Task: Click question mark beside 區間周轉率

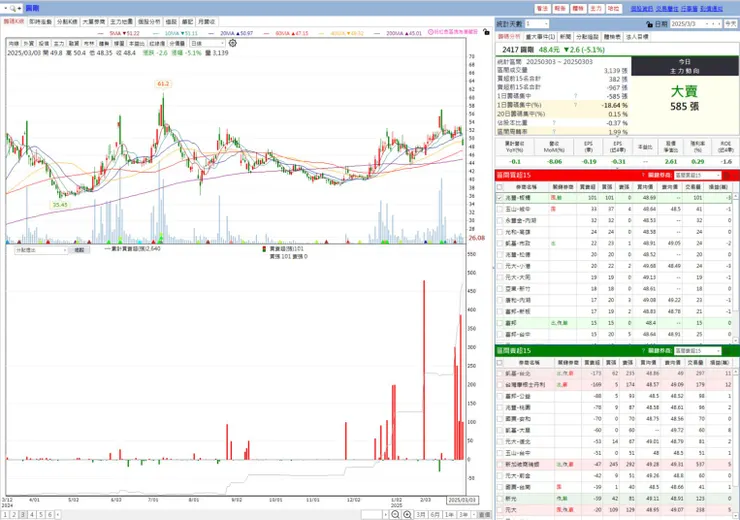Action: [x=554, y=132]
